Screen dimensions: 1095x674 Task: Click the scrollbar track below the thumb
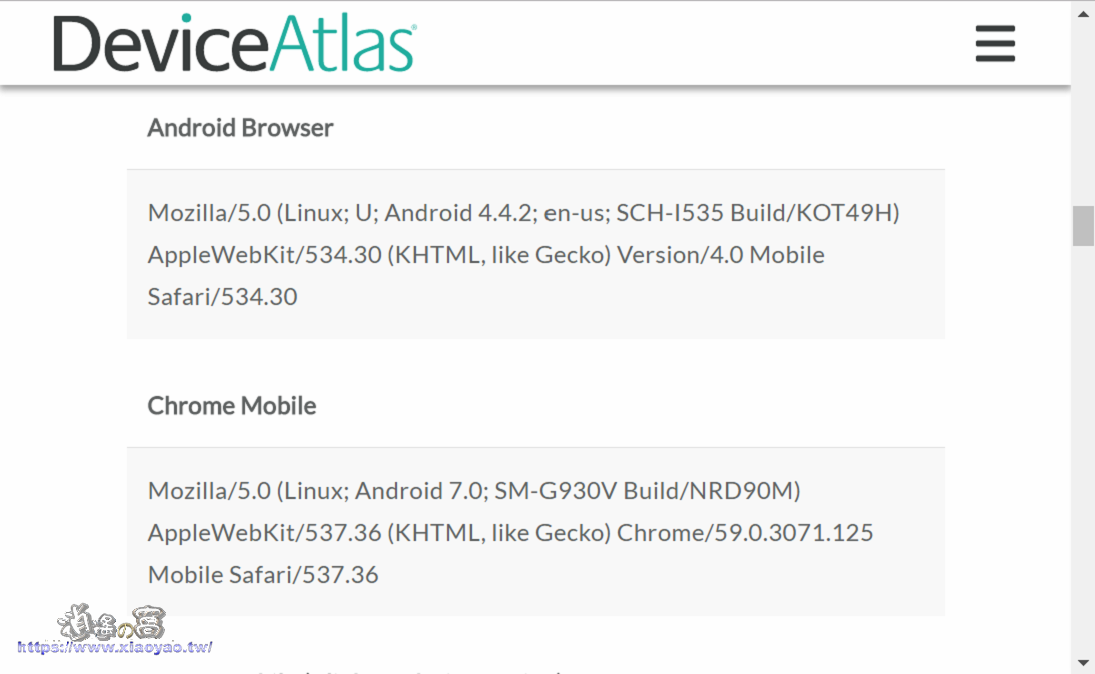point(1083,450)
